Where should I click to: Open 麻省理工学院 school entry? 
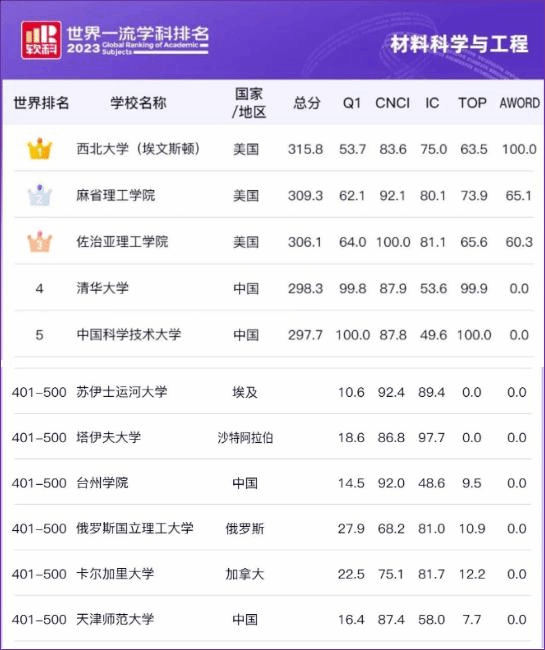[116, 195]
